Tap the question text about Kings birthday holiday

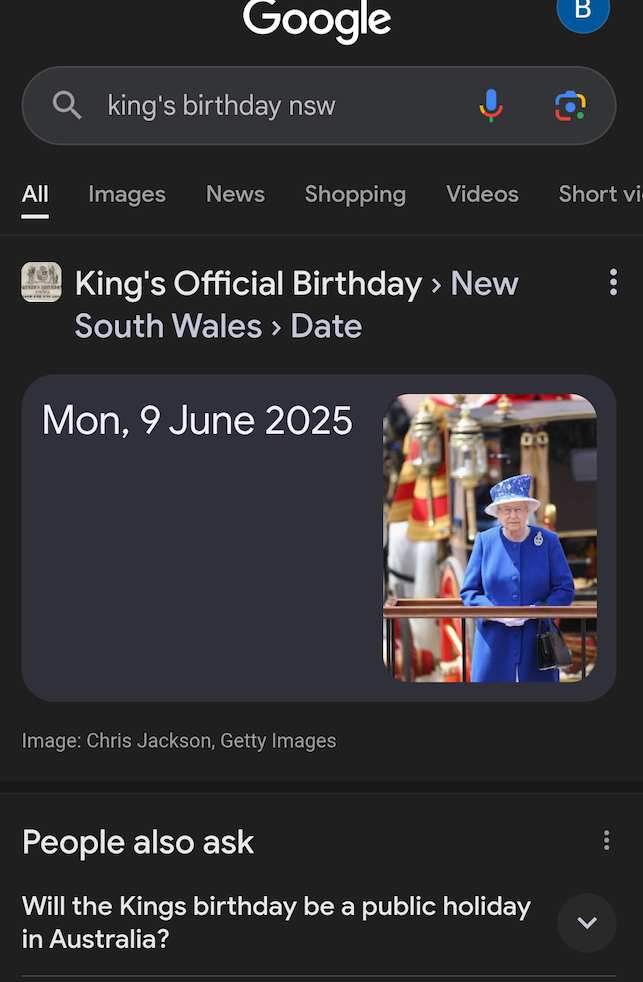(276, 922)
